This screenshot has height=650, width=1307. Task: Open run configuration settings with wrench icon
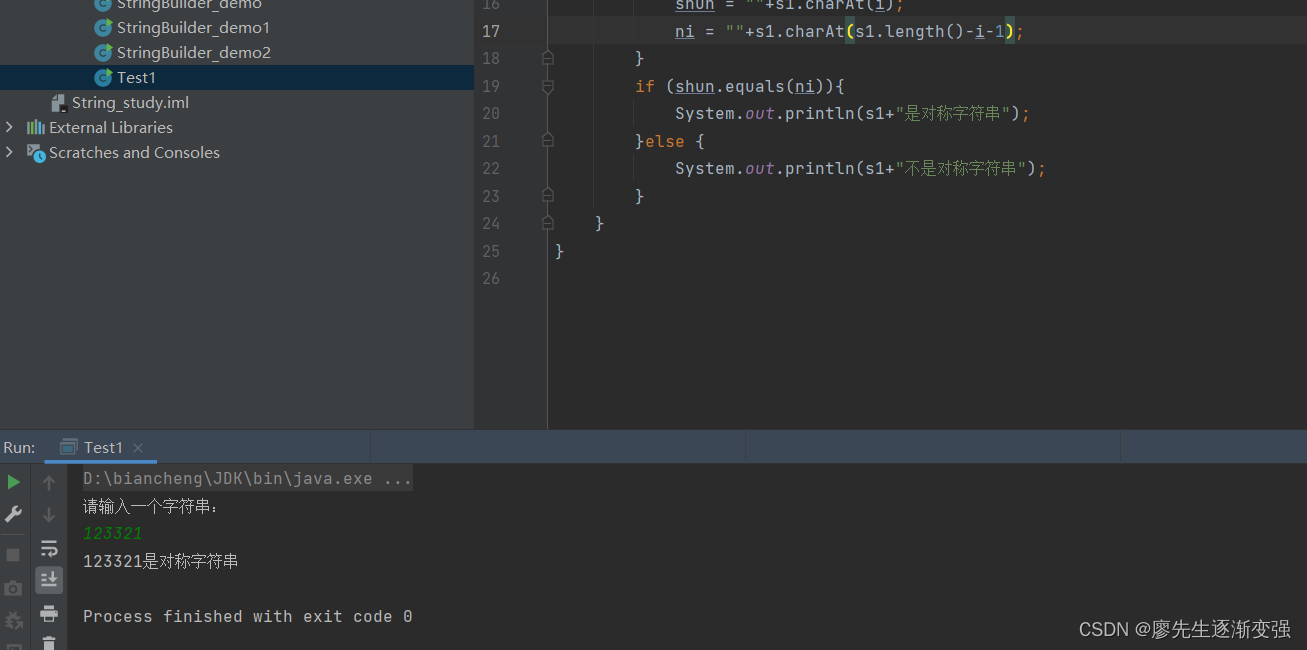[13, 513]
